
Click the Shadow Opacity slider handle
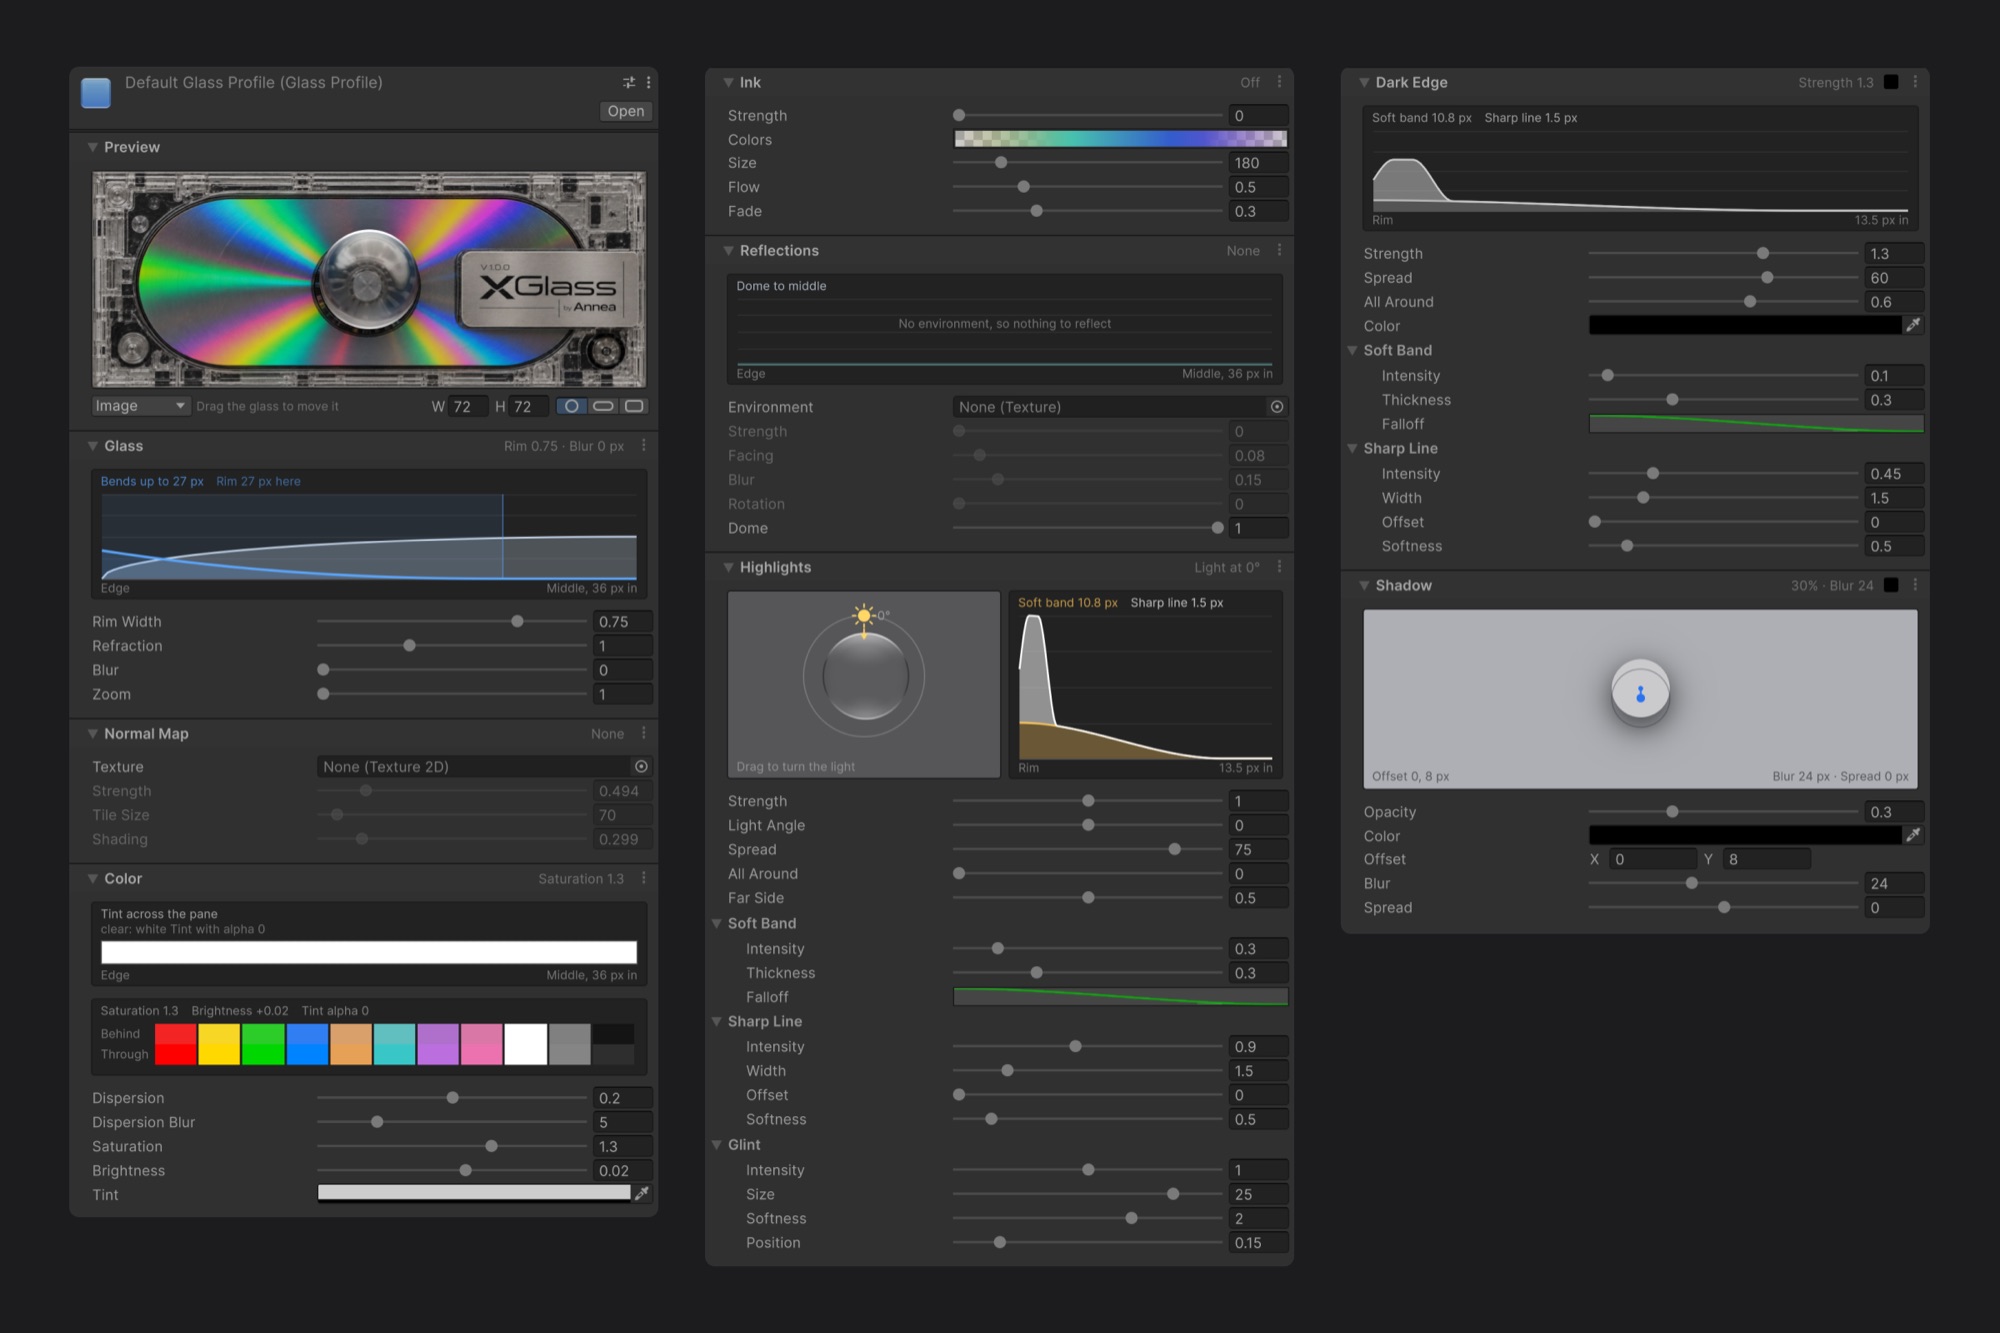point(1672,812)
